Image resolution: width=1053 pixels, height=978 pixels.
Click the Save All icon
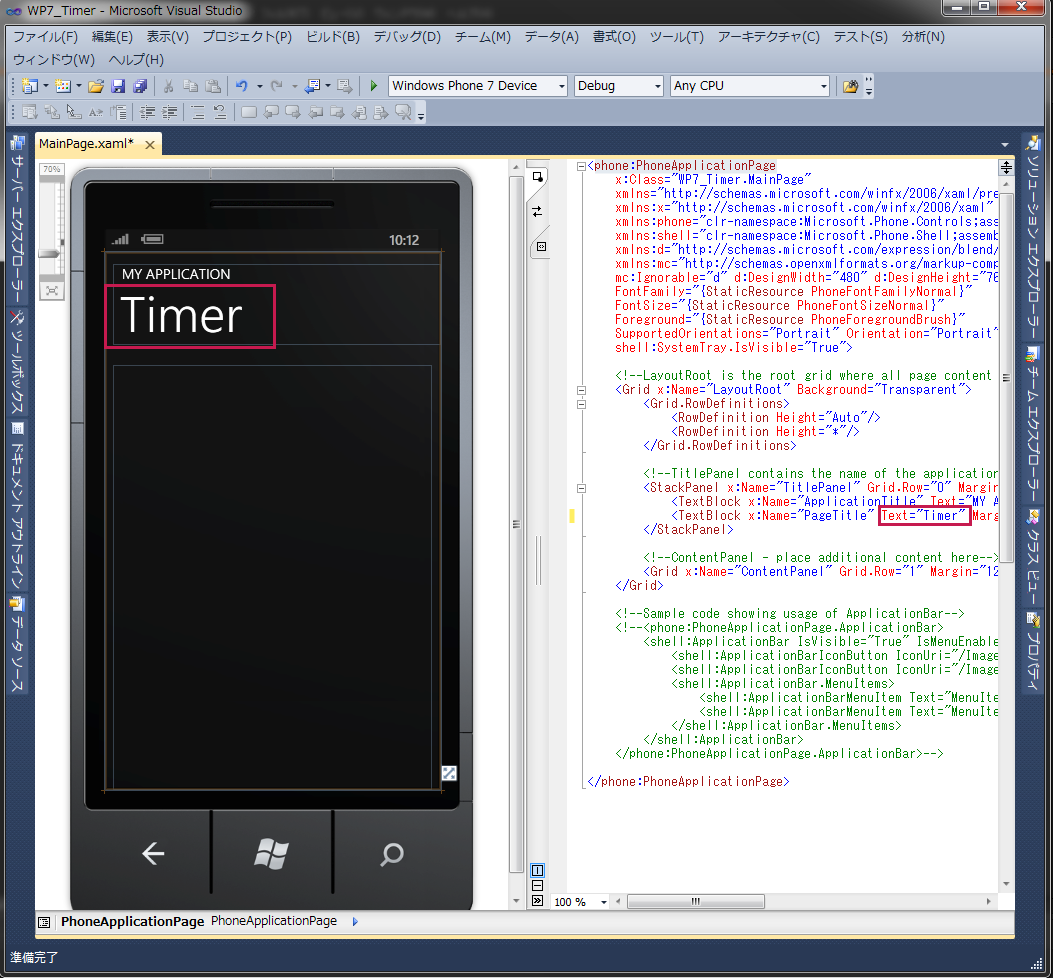[x=140, y=86]
